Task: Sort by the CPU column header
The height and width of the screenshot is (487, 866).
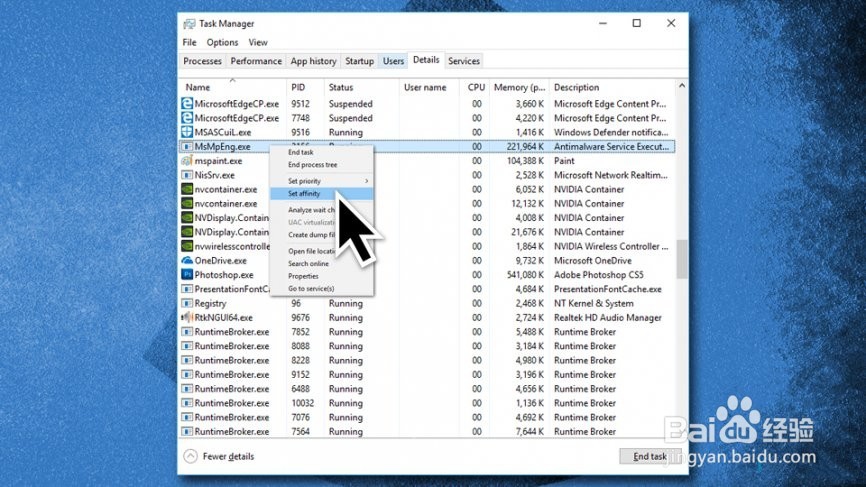Action: tap(474, 87)
